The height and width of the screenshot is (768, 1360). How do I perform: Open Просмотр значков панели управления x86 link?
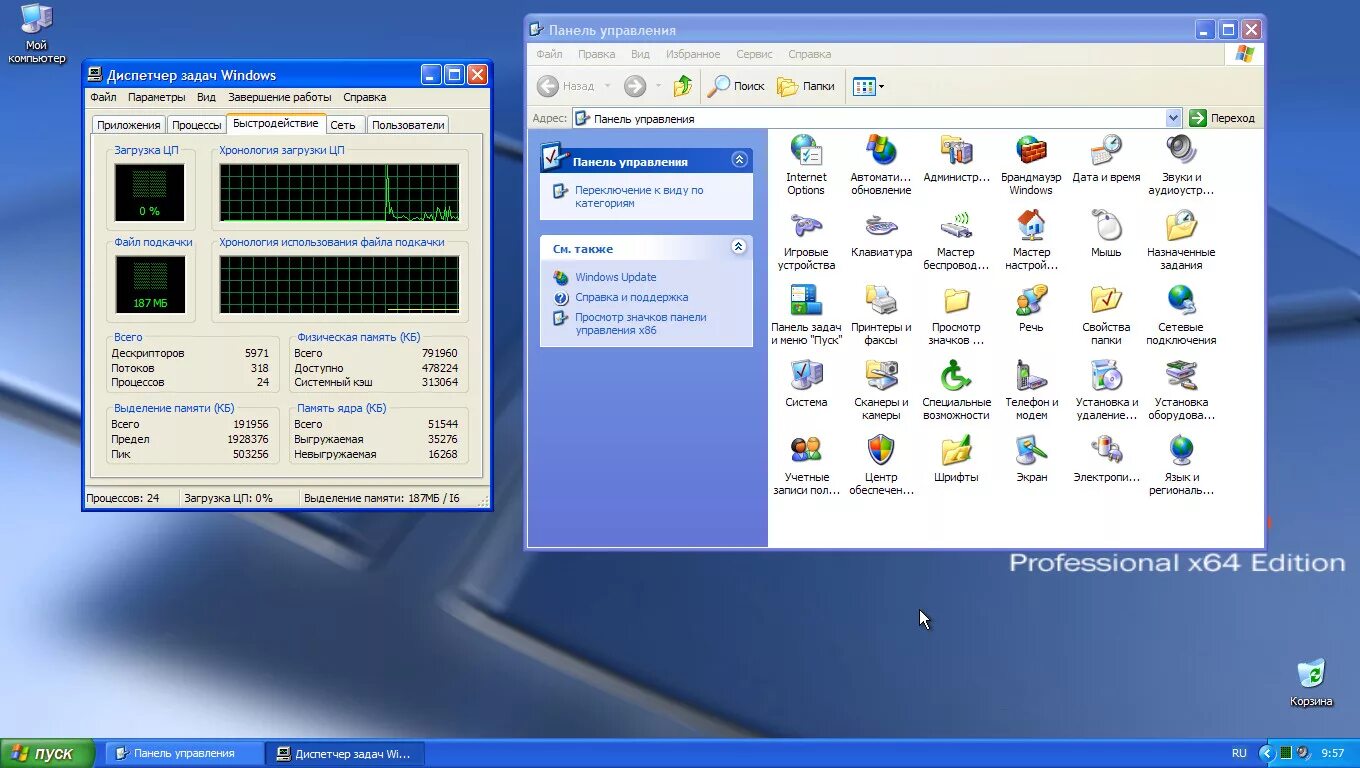click(x=640, y=323)
